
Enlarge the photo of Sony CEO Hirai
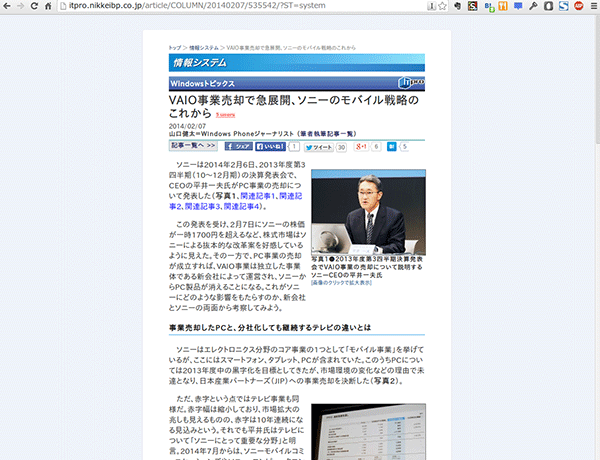368,212
